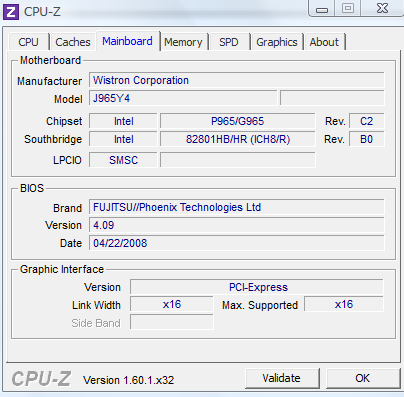Screen dimensions: 404x397
Task: Select the Mainboard tab
Action: click(128, 41)
